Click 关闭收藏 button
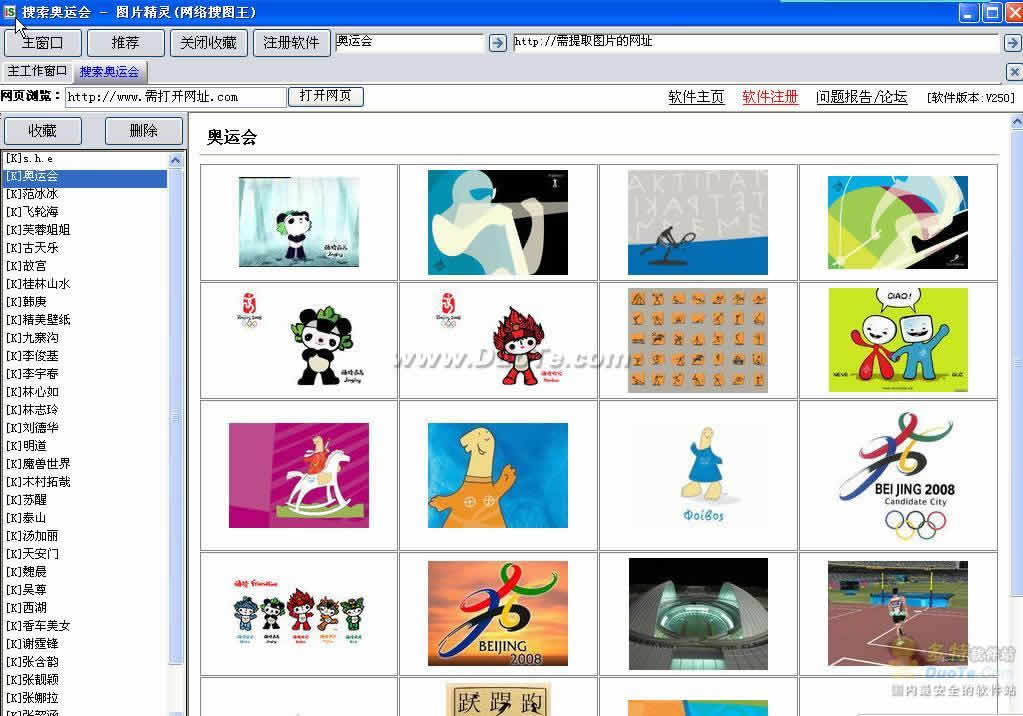Screen dimensions: 1023x716 tap(209, 43)
